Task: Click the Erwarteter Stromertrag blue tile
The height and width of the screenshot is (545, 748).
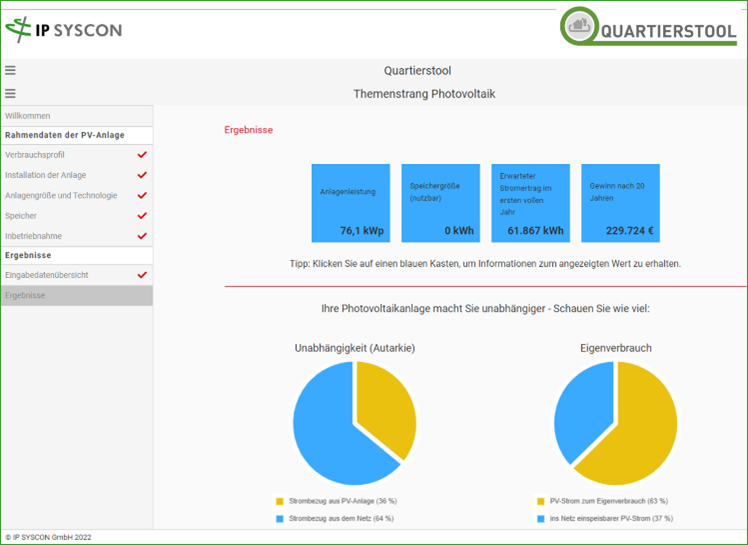Action: pos(530,203)
